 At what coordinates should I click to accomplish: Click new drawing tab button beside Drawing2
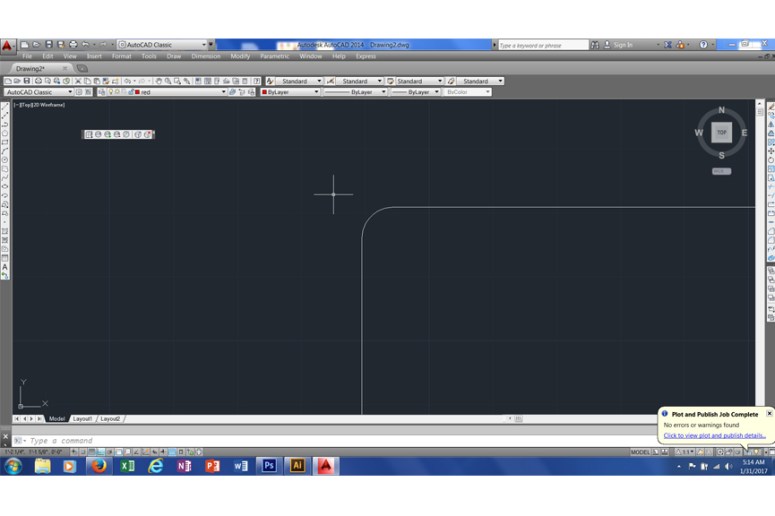coord(82,68)
